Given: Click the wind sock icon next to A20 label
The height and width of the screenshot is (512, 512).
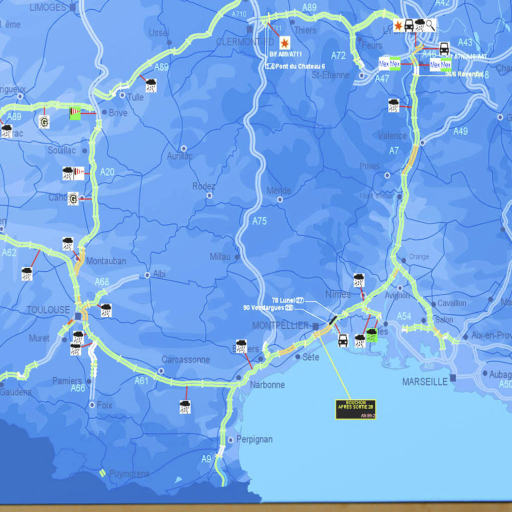Looking at the screenshot, I should (x=79, y=174).
